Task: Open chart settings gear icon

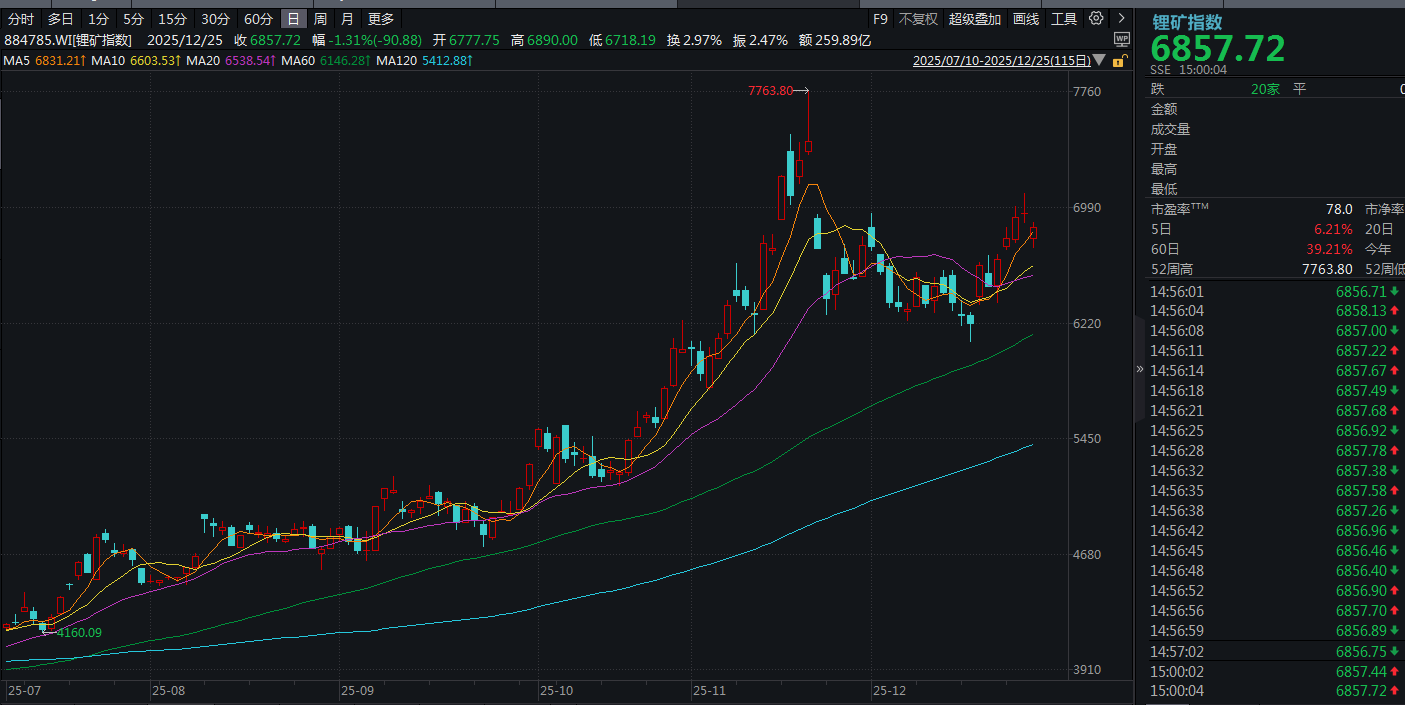Action: pos(1096,19)
